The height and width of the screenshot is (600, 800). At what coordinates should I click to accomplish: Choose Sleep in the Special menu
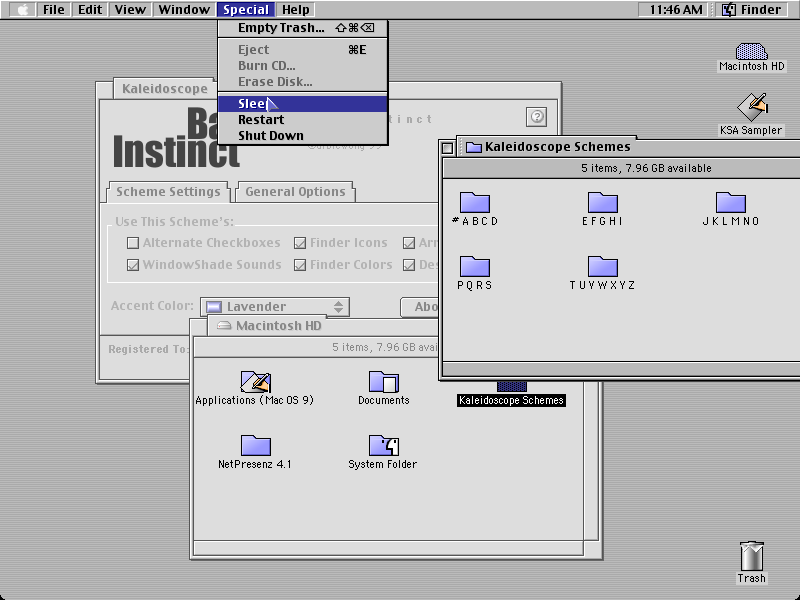point(303,104)
